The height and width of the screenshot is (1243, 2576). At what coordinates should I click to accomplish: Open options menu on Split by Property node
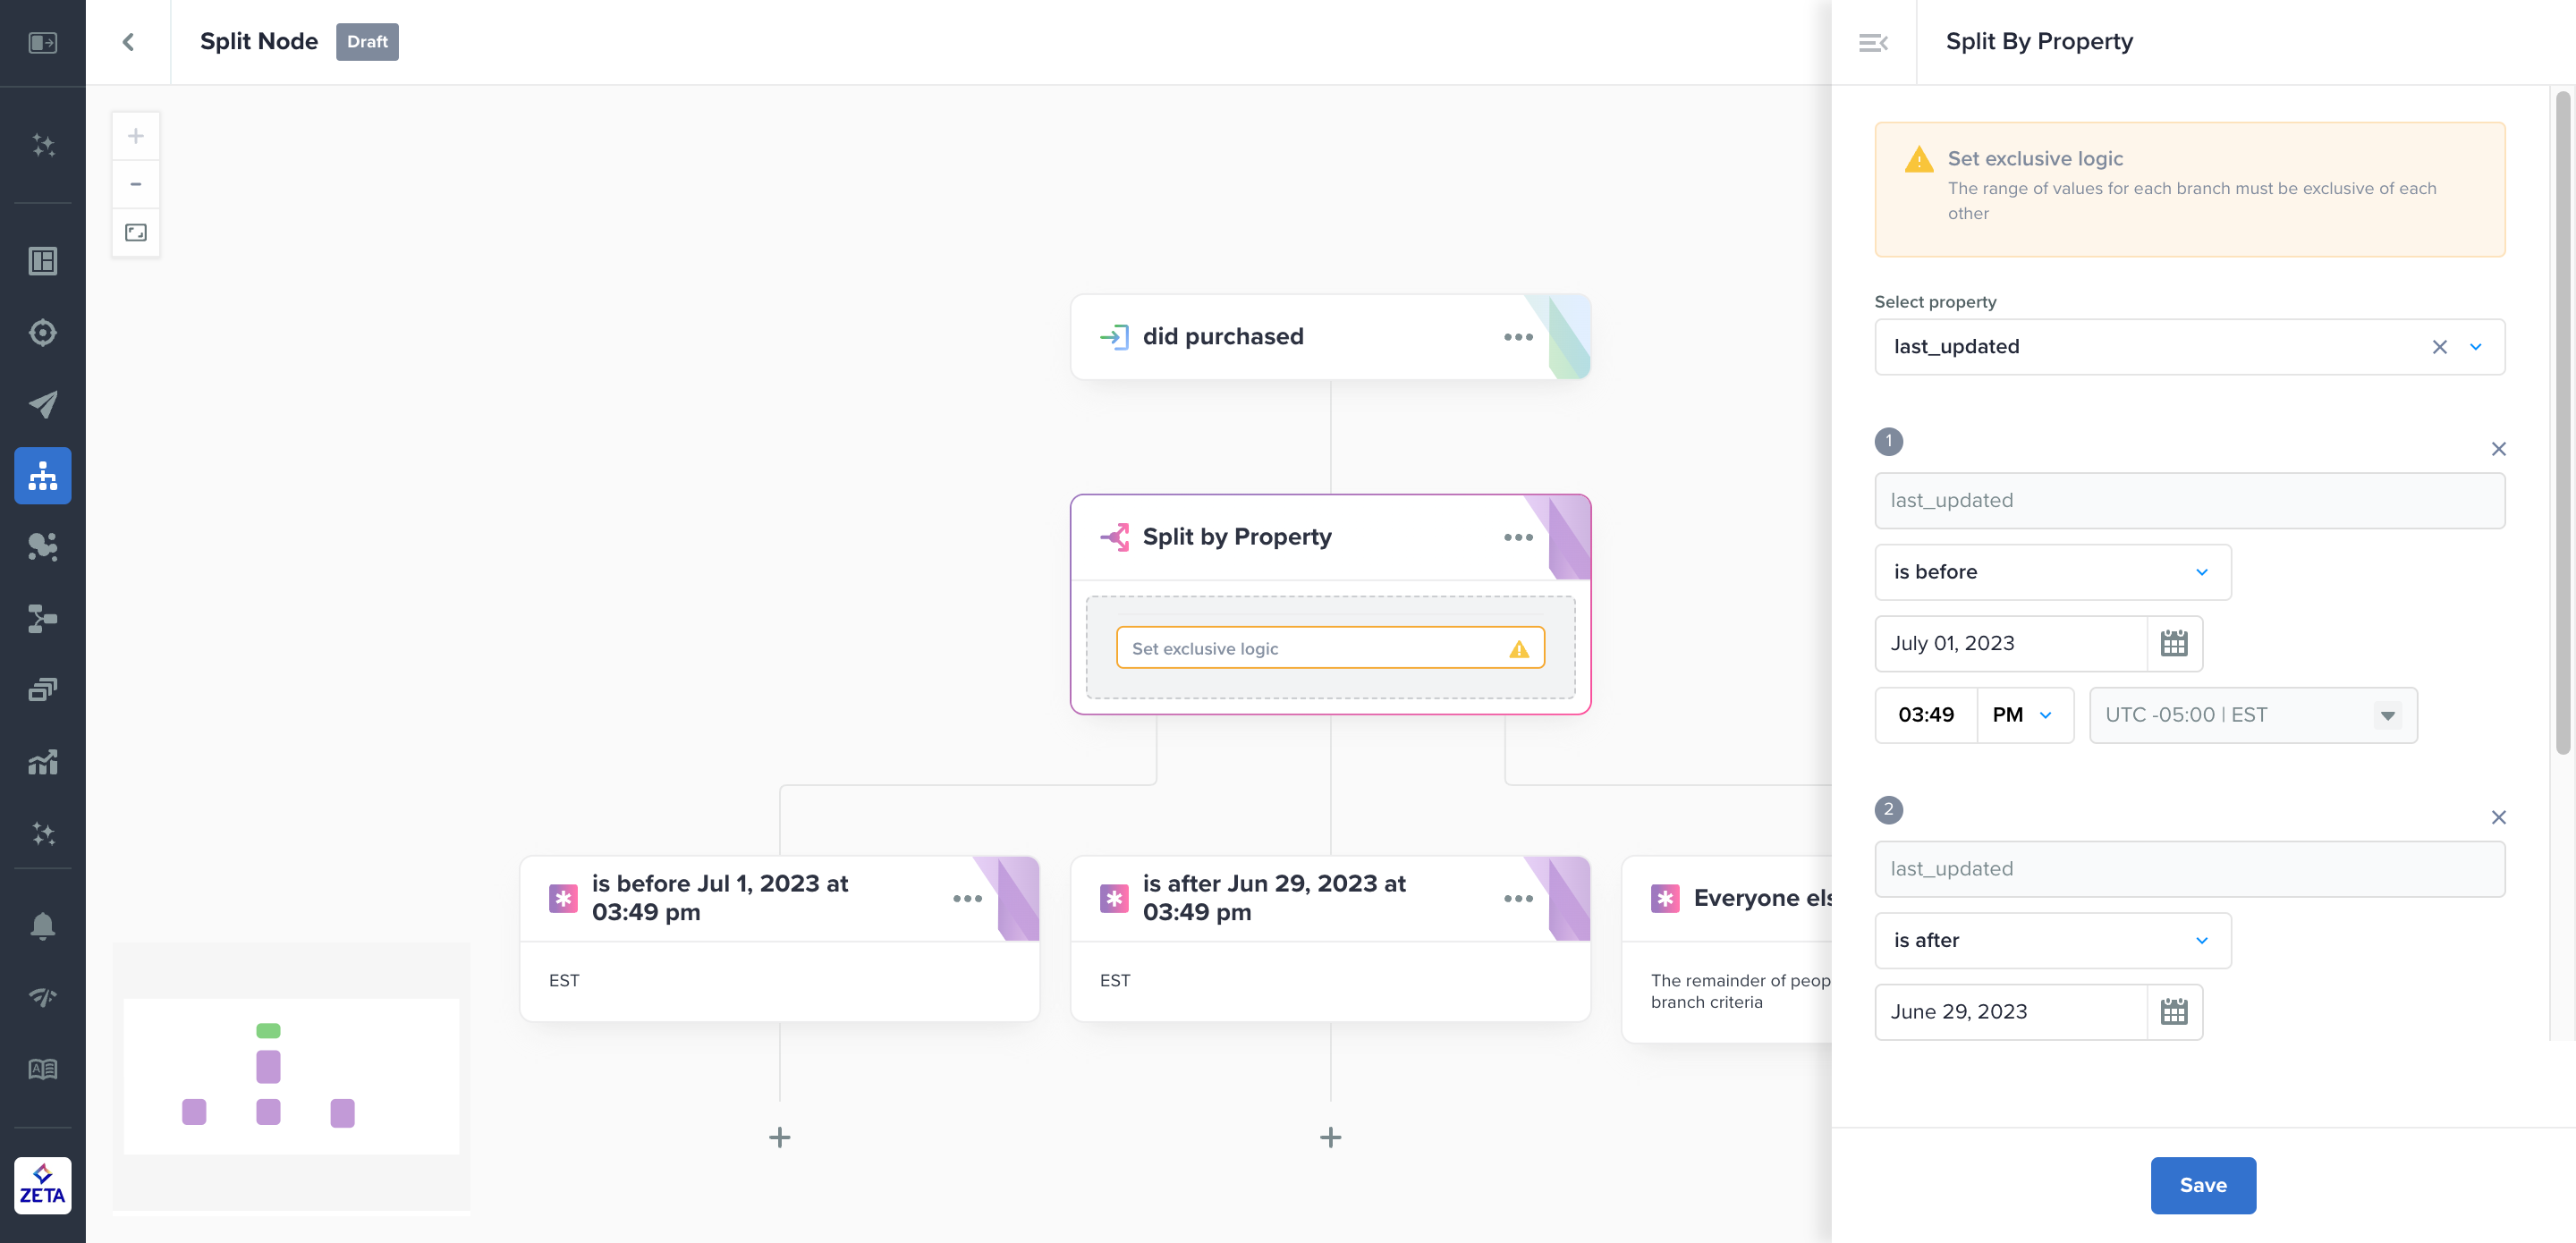click(x=1517, y=537)
